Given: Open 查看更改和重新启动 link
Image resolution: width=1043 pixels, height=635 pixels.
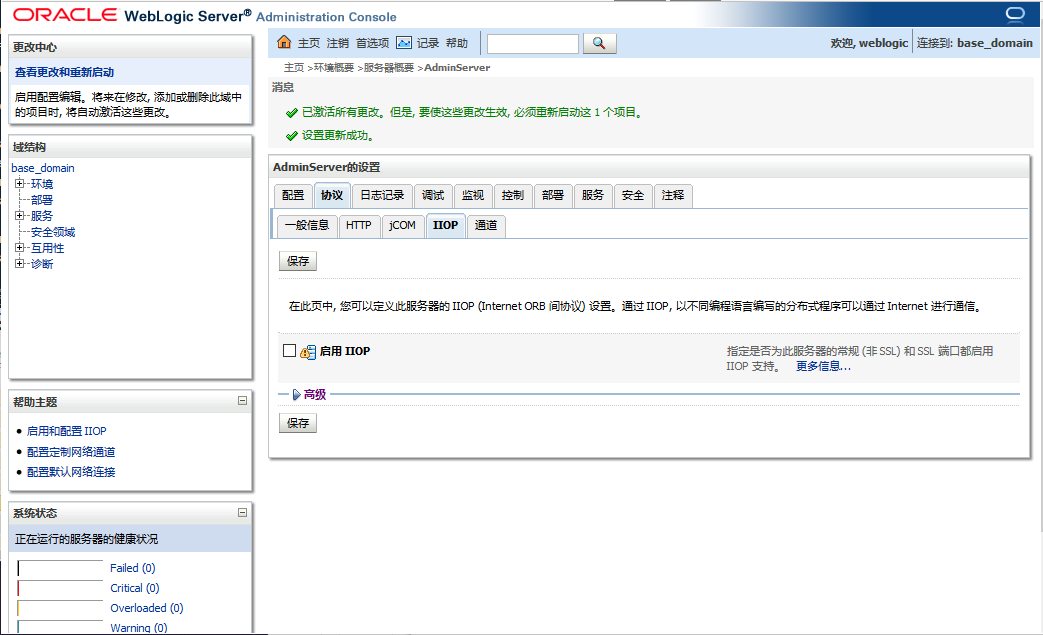Looking at the screenshot, I should point(64,72).
